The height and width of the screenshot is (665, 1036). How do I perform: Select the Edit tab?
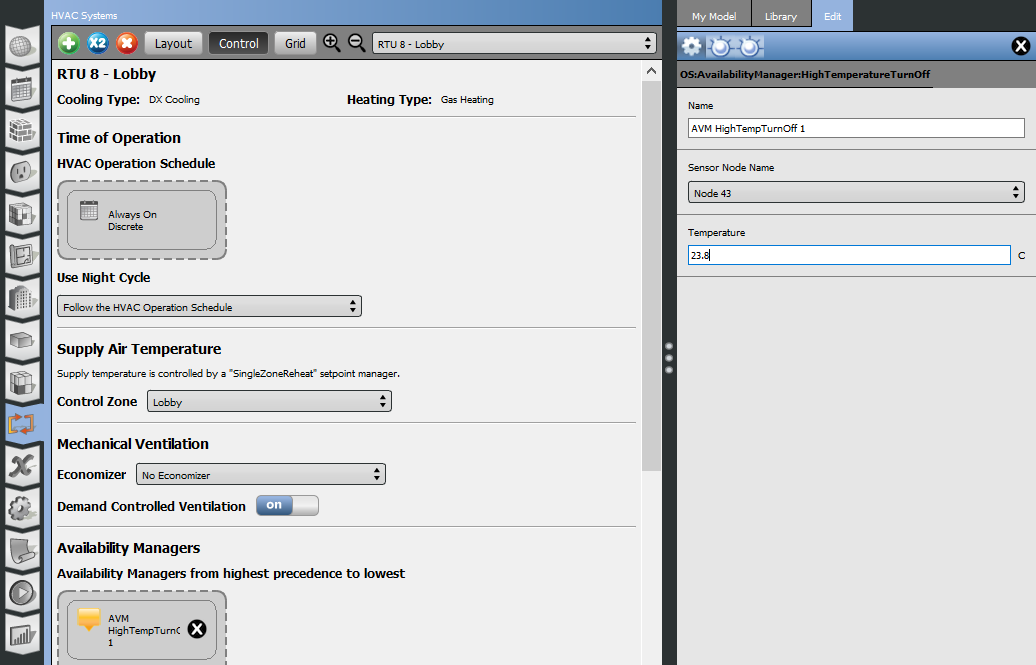832,16
